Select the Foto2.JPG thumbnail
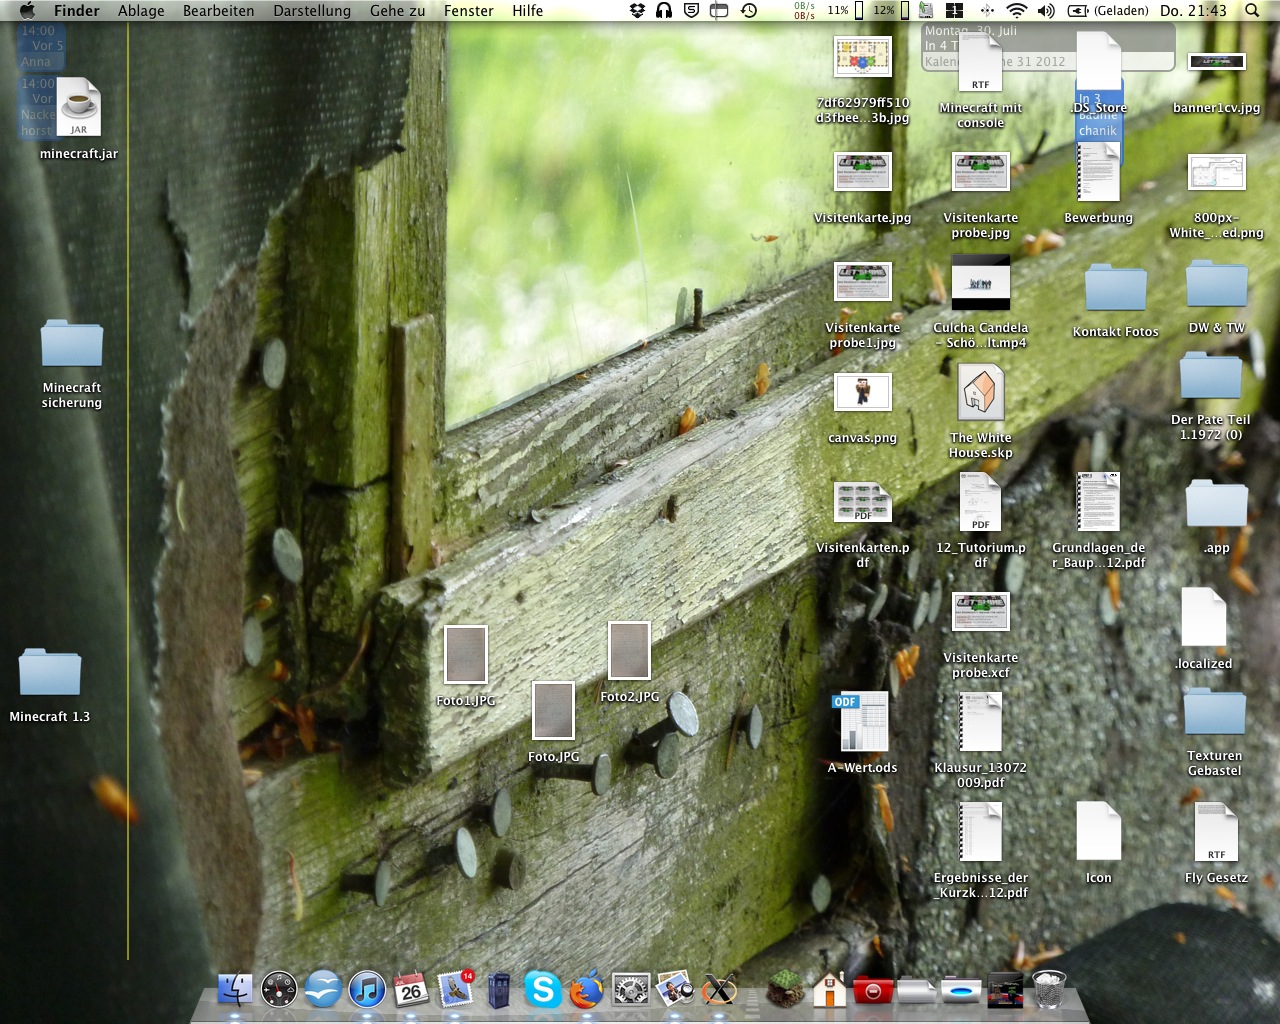1280x1024 pixels. tap(629, 651)
